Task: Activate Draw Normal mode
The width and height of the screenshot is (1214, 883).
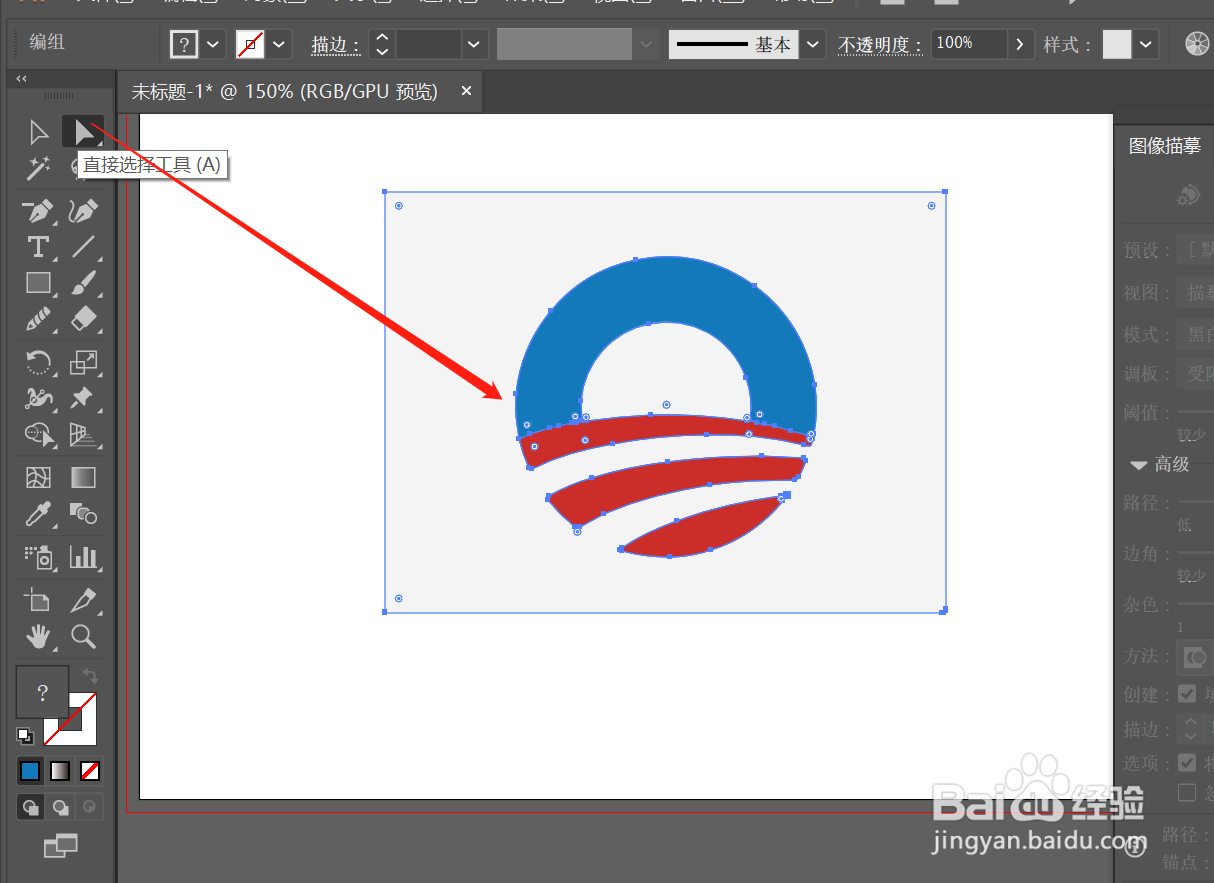Action: point(31,806)
